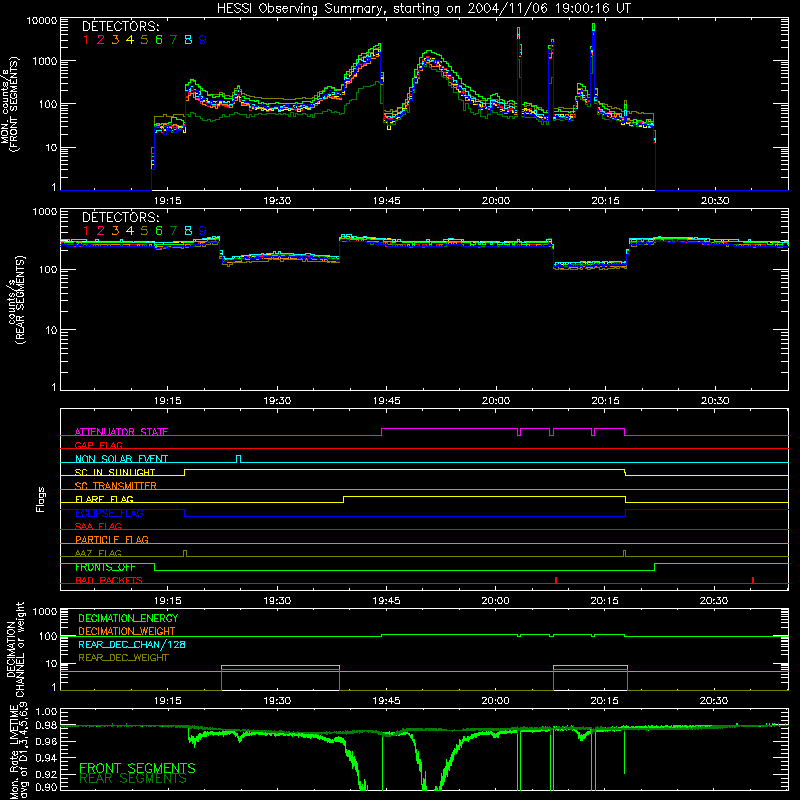The height and width of the screenshot is (800, 800).
Task: Click orange detector 3 in rear segments legend
Action: [115, 231]
